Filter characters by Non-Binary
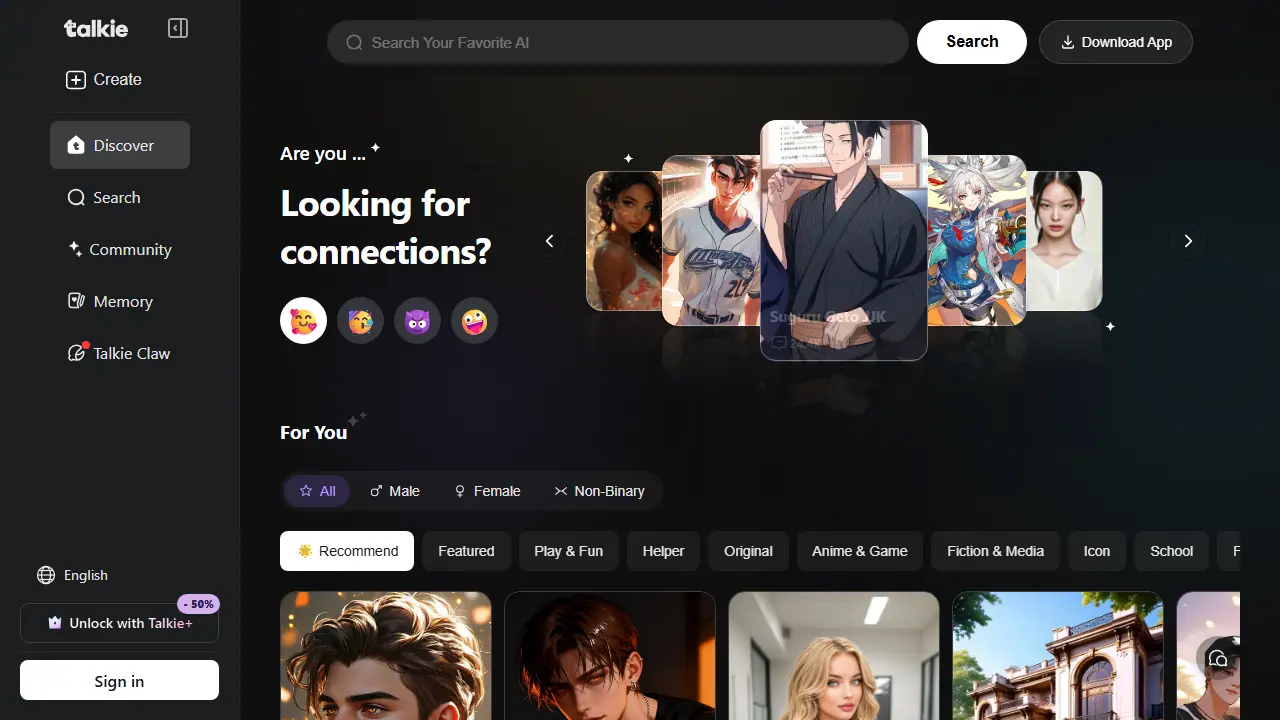Viewport: 1280px width, 720px height. (599, 491)
